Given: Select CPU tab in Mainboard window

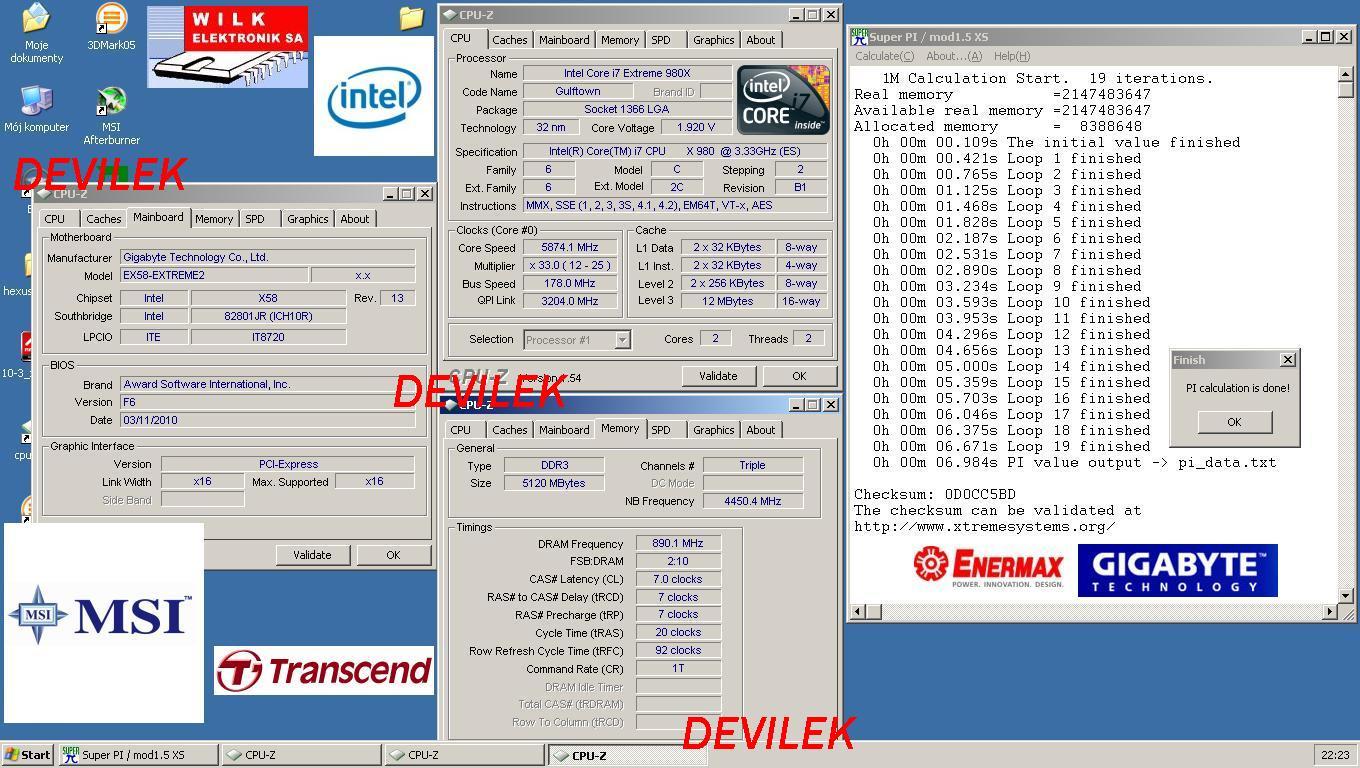Looking at the screenshot, I should pyautogui.click(x=55, y=219).
